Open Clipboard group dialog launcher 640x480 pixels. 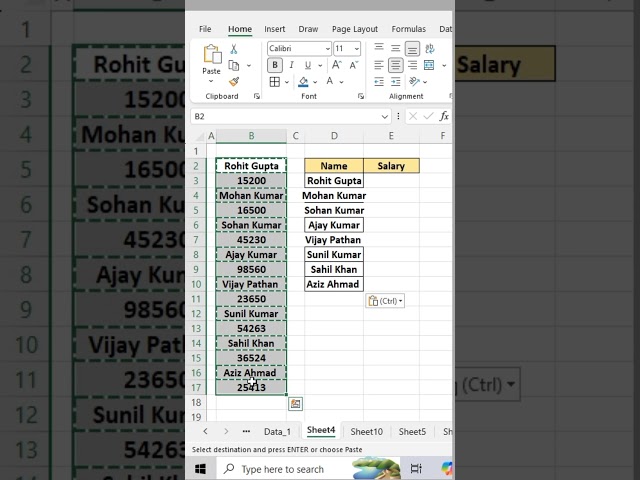click(x=257, y=96)
